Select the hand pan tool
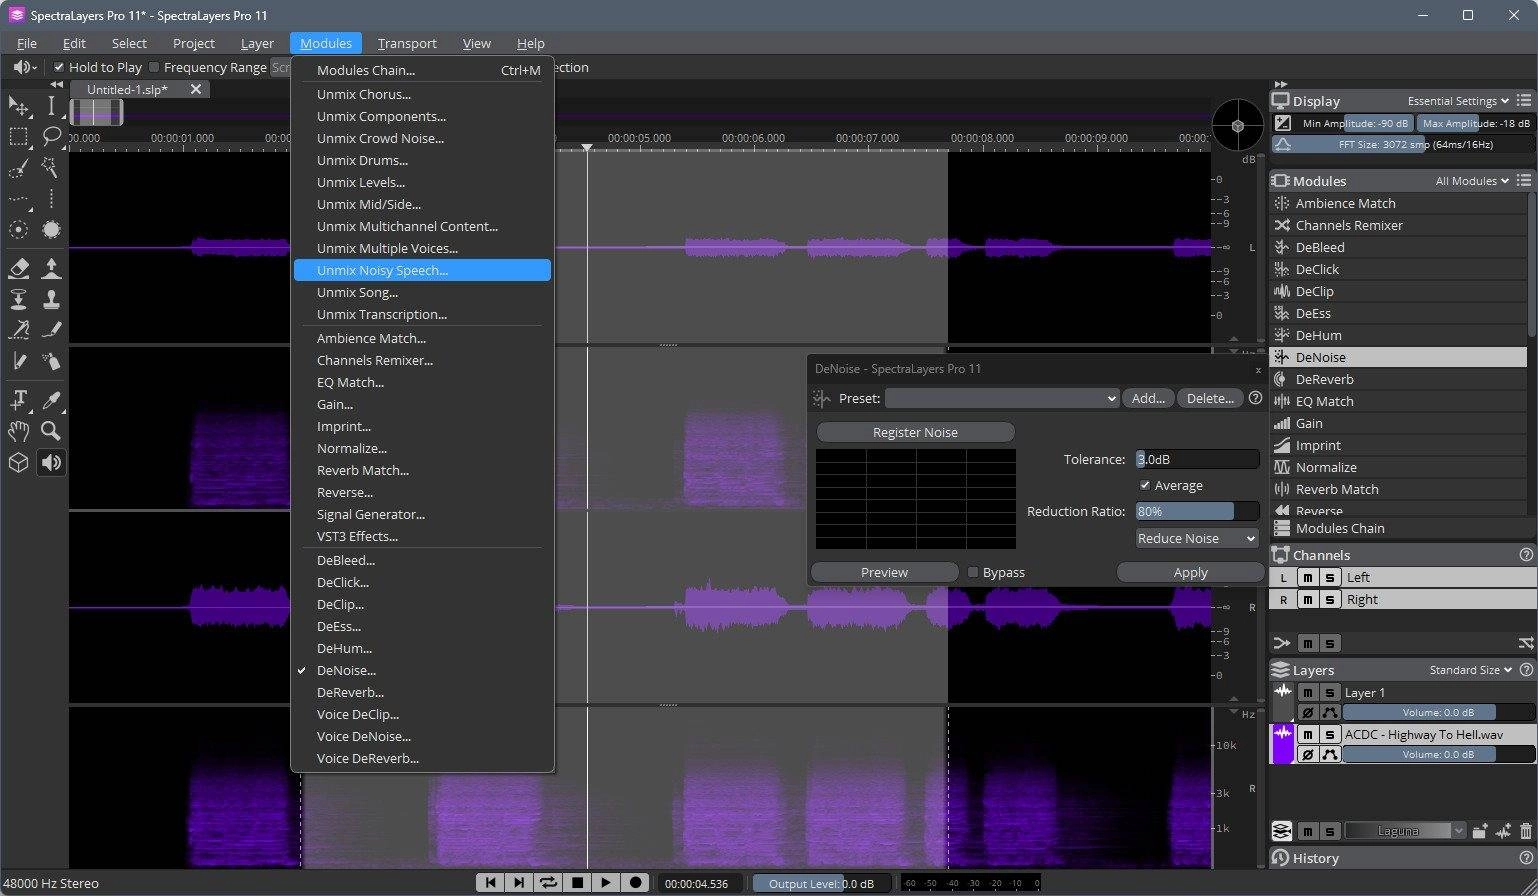This screenshot has height=896, width=1538. click(x=18, y=431)
